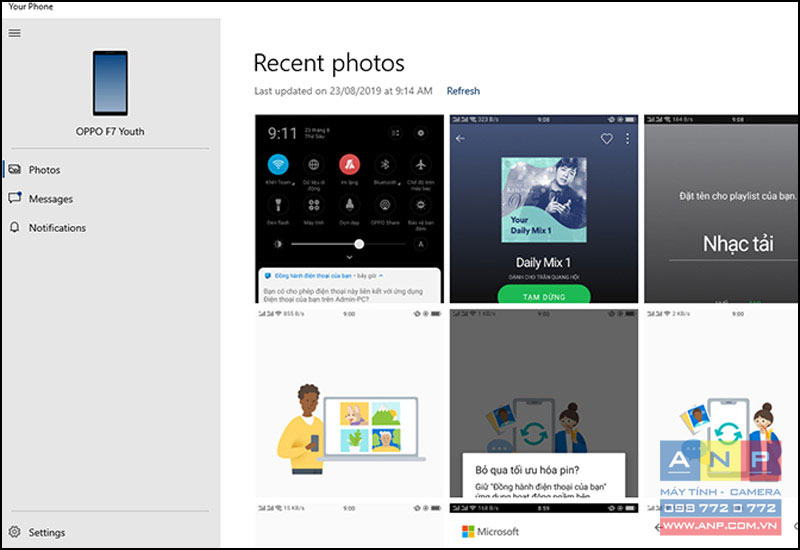Open the Nhạc tải playlist screenshot
800x550 pixels.
(721, 209)
